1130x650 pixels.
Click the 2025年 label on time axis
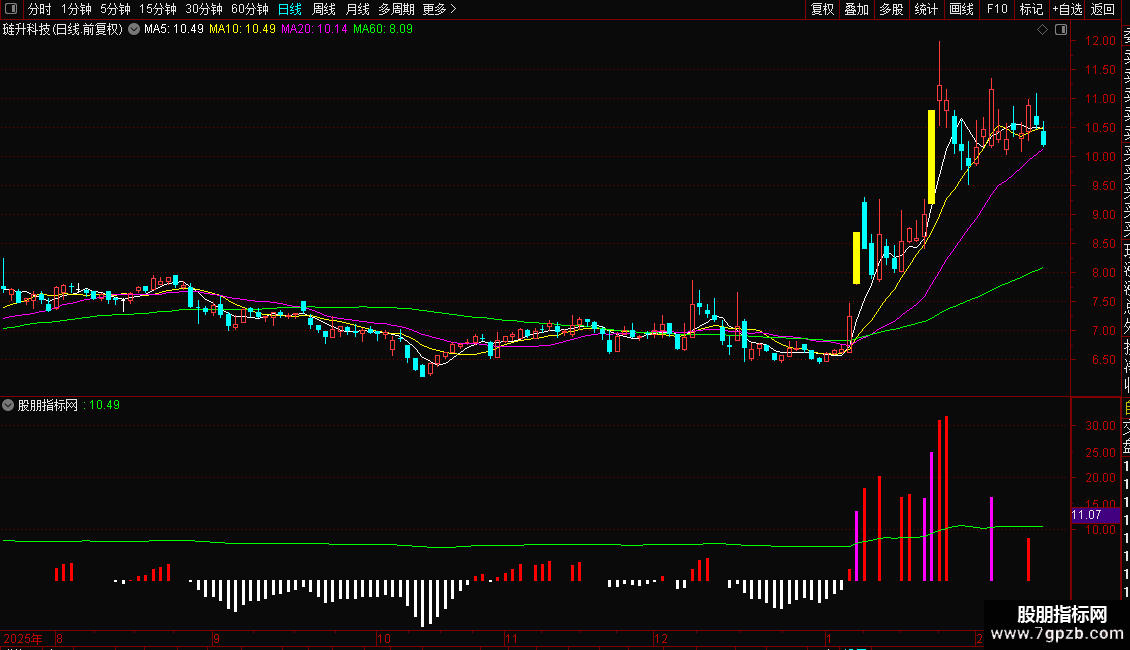tap(22, 638)
